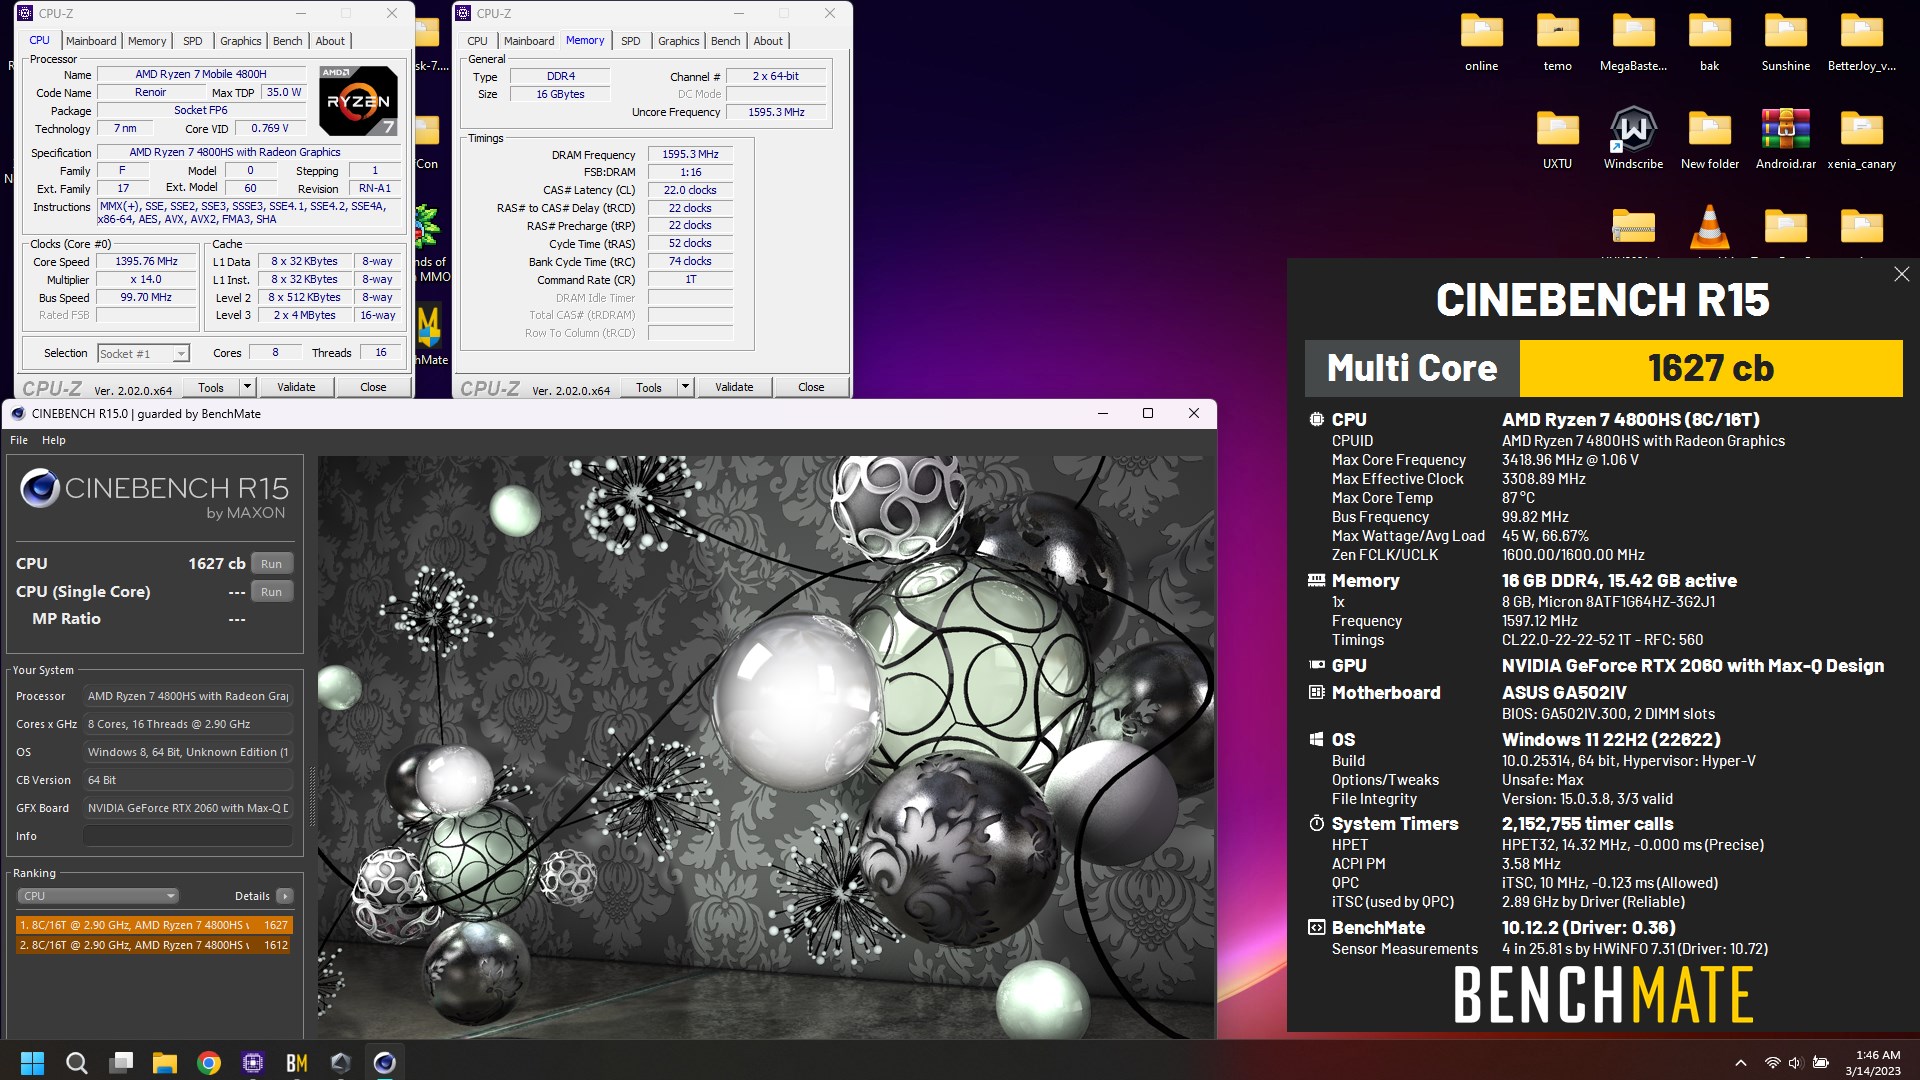Open Tools dropdown arrow in CPU-Z CPU window

(247, 387)
